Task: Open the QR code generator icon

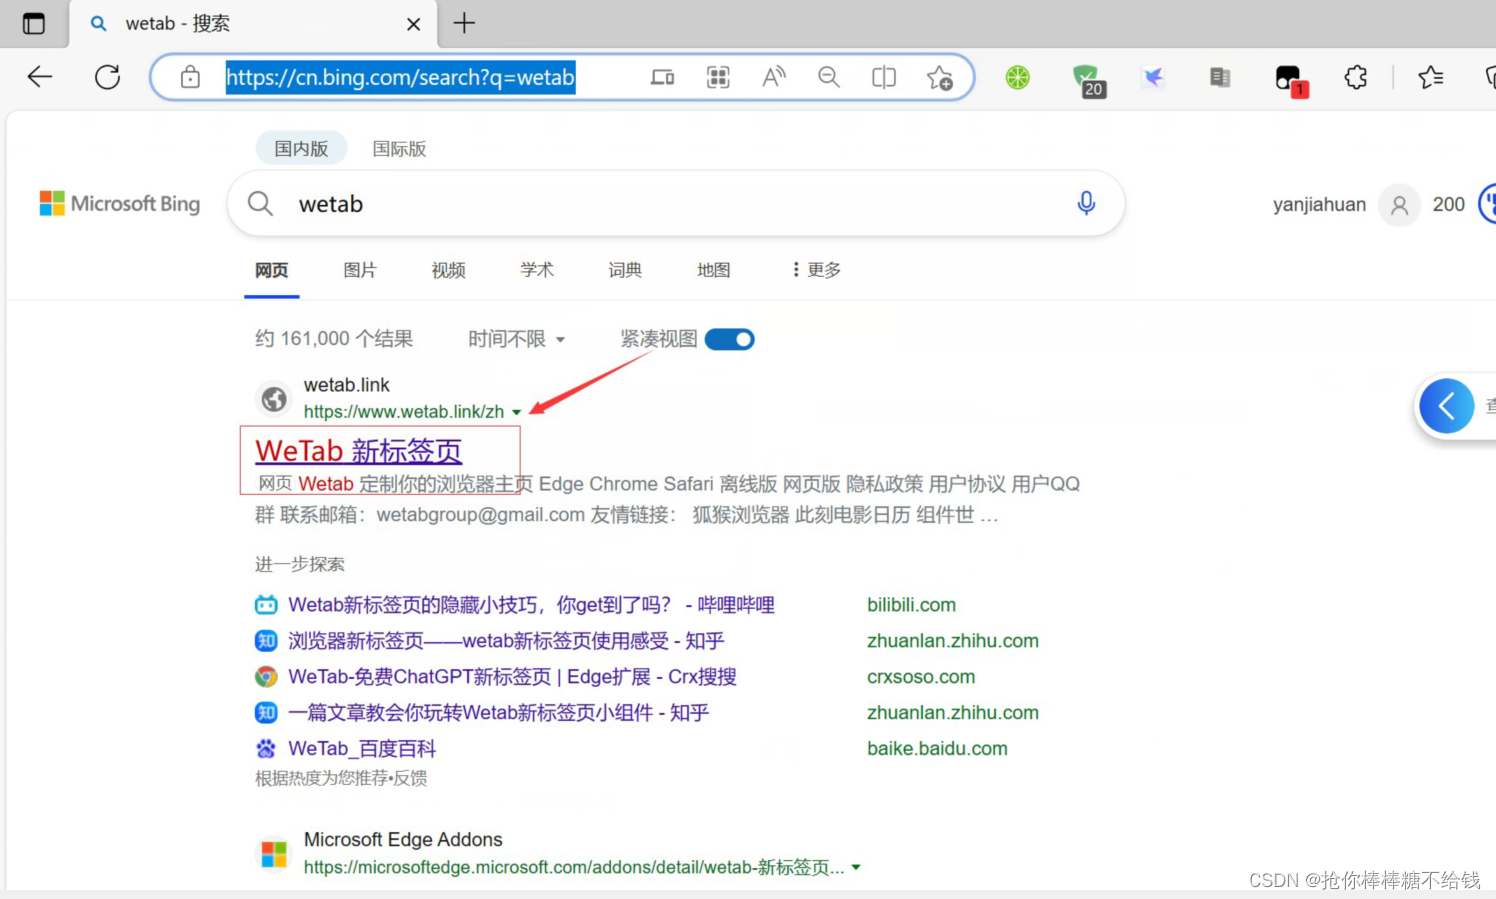Action: pos(718,77)
